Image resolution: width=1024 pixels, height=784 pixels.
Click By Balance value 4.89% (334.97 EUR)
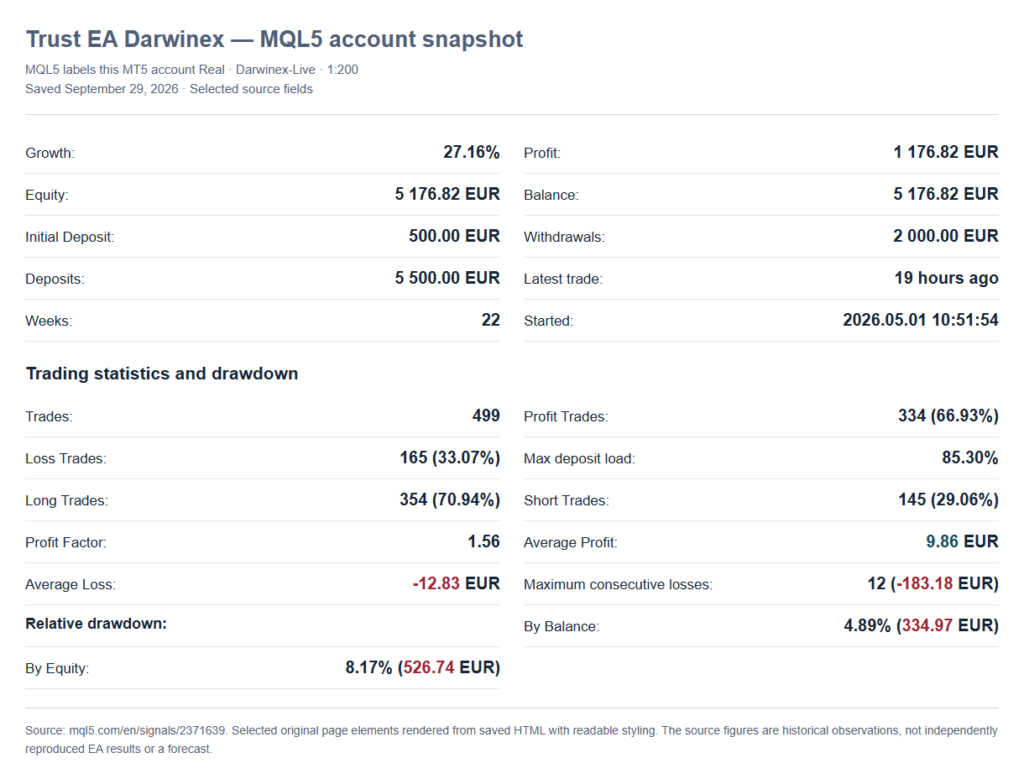point(921,625)
